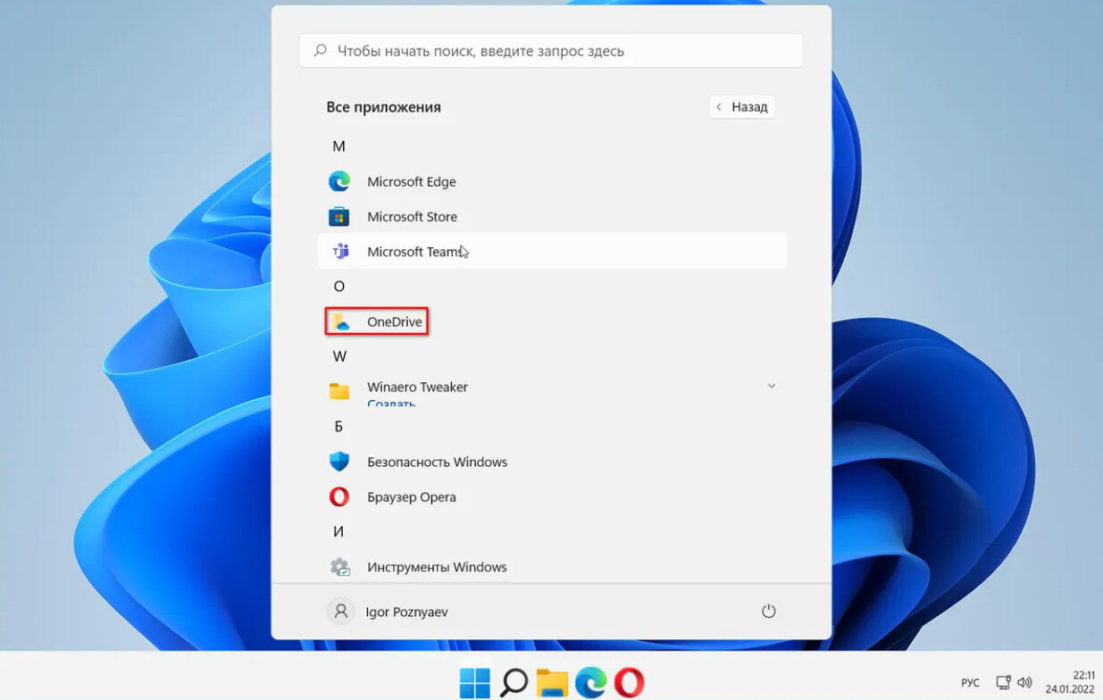This screenshot has width=1103, height=700.
Task: Launch Microsoft Store icon in list
Action: [339, 217]
